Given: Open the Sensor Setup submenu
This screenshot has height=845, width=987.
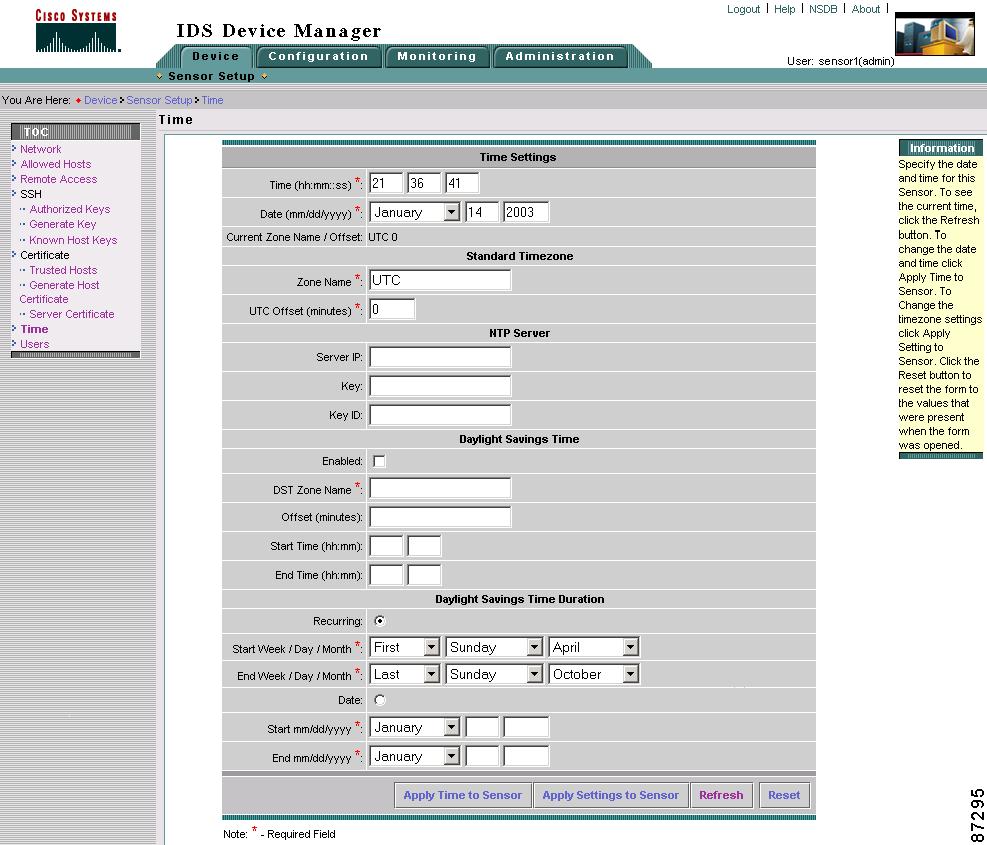Looking at the screenshot, I should [x=212, y=76].
